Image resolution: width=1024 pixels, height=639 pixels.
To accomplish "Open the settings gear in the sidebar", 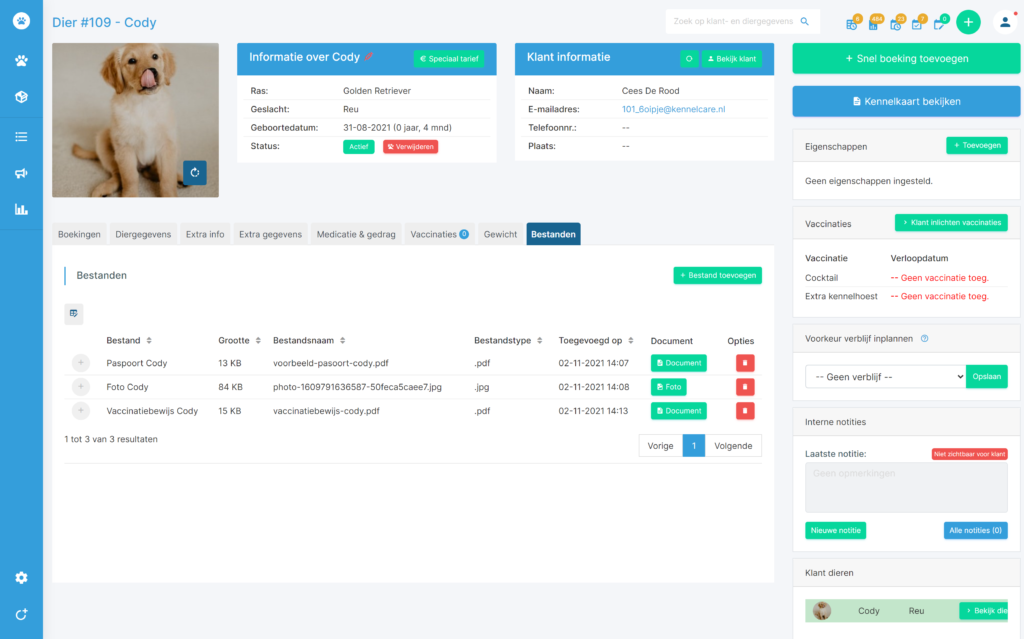I will click(21, 577).
